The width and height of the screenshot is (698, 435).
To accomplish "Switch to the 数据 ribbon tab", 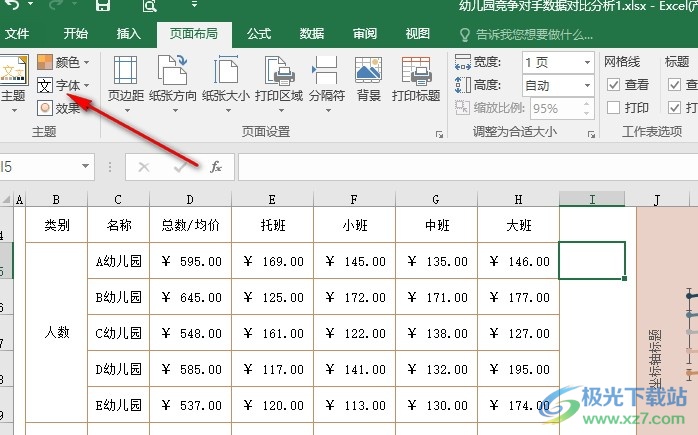I will tap(312, 34).
